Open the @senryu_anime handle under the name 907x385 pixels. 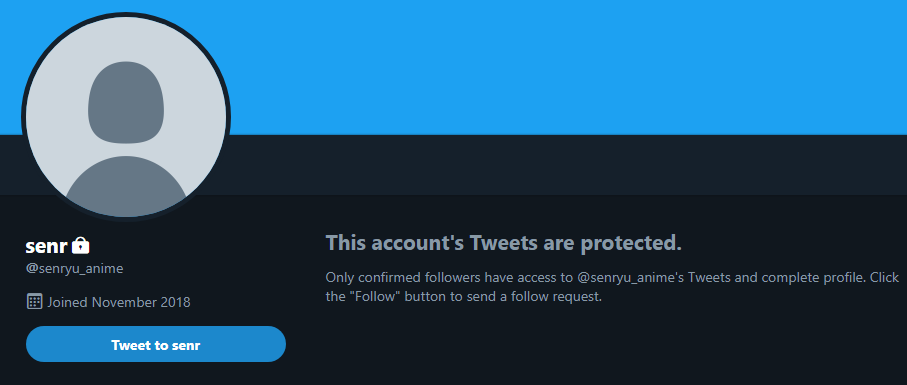click(74, 269)
